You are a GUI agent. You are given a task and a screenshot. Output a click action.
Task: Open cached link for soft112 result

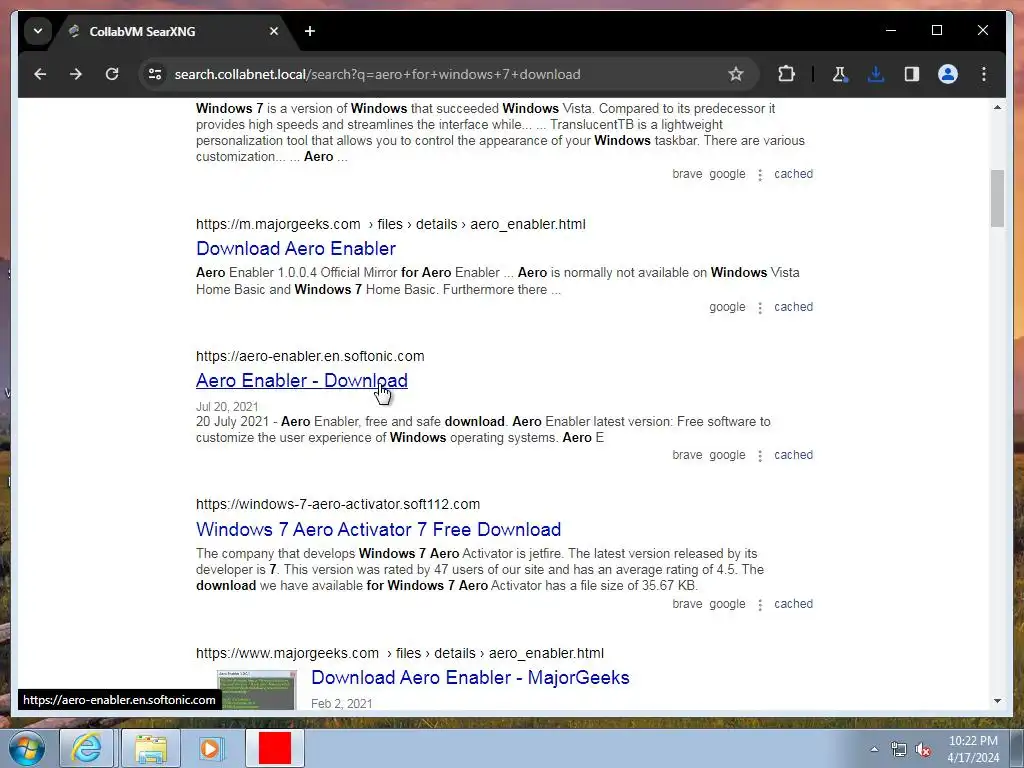(x=793, y=604)
